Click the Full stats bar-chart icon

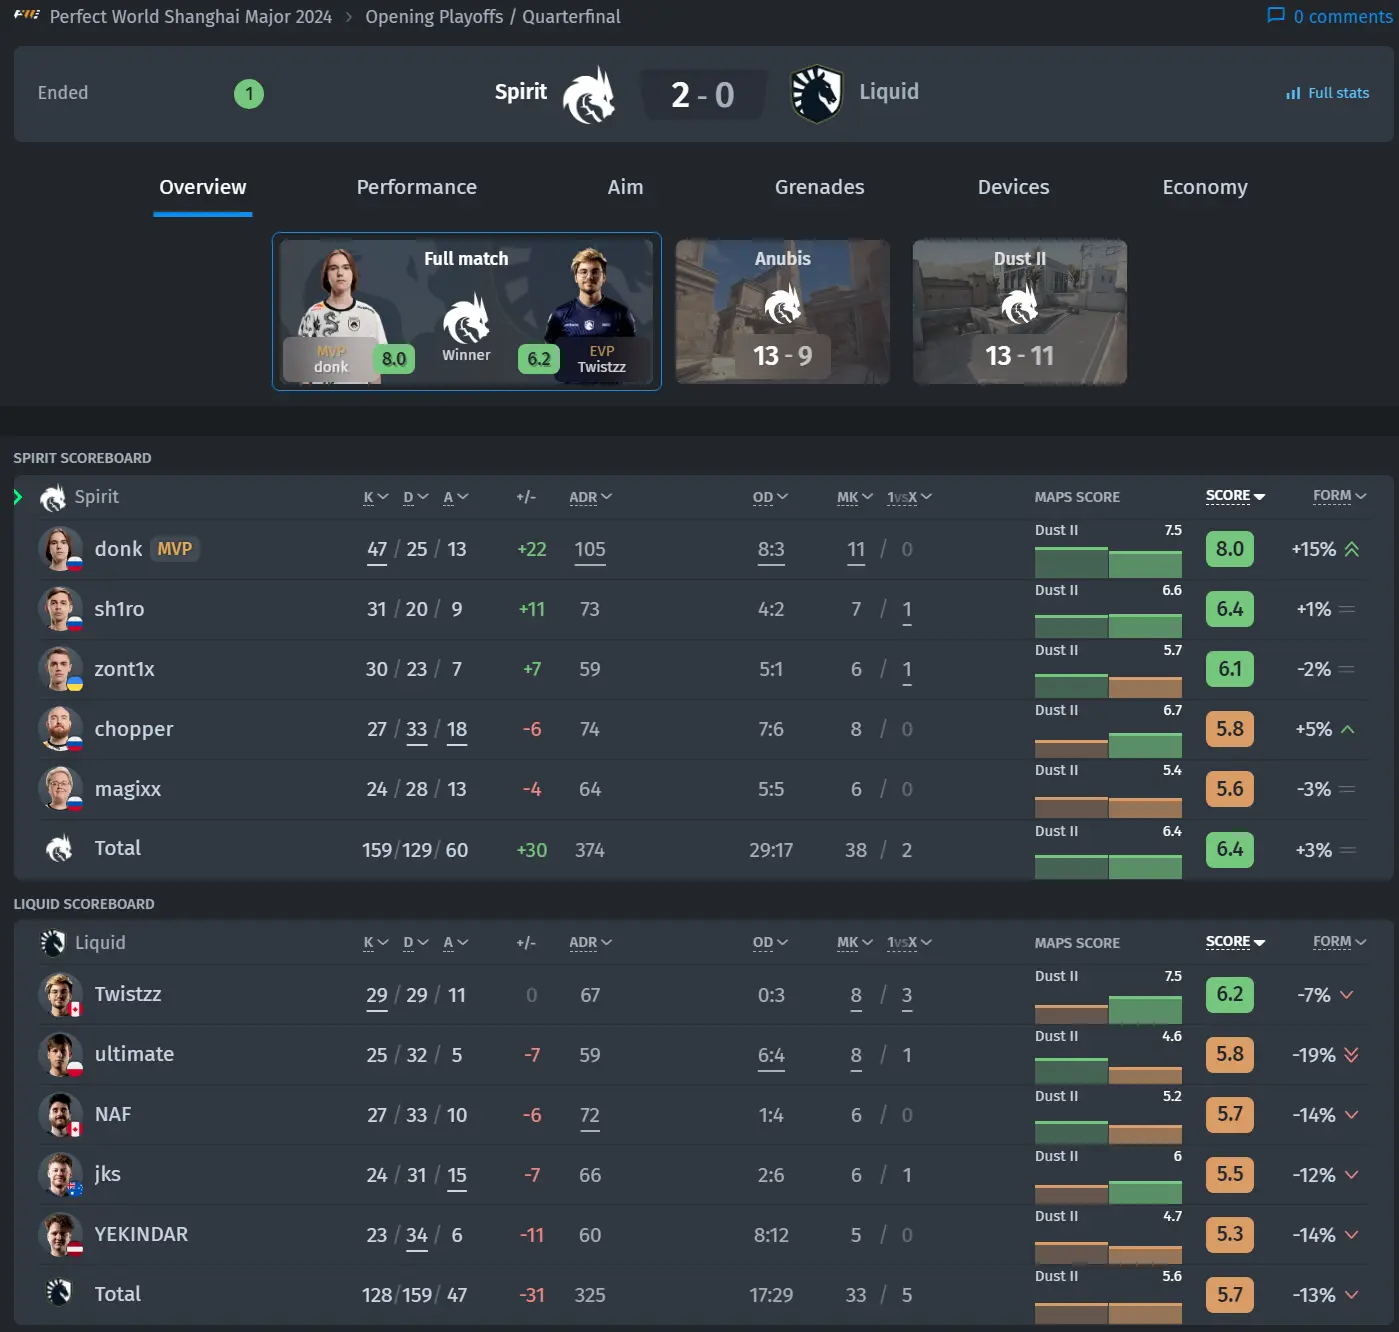(x=1293, y=93)
